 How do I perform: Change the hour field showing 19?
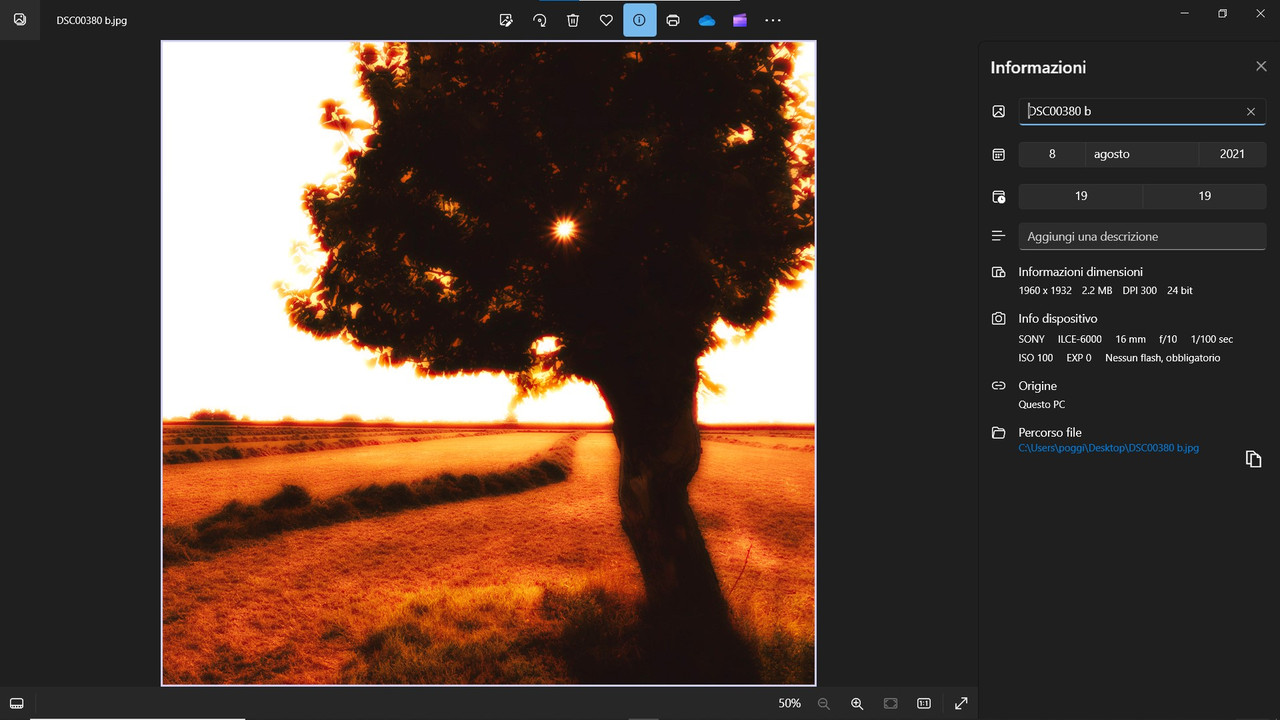click(x=1081, y=196)
